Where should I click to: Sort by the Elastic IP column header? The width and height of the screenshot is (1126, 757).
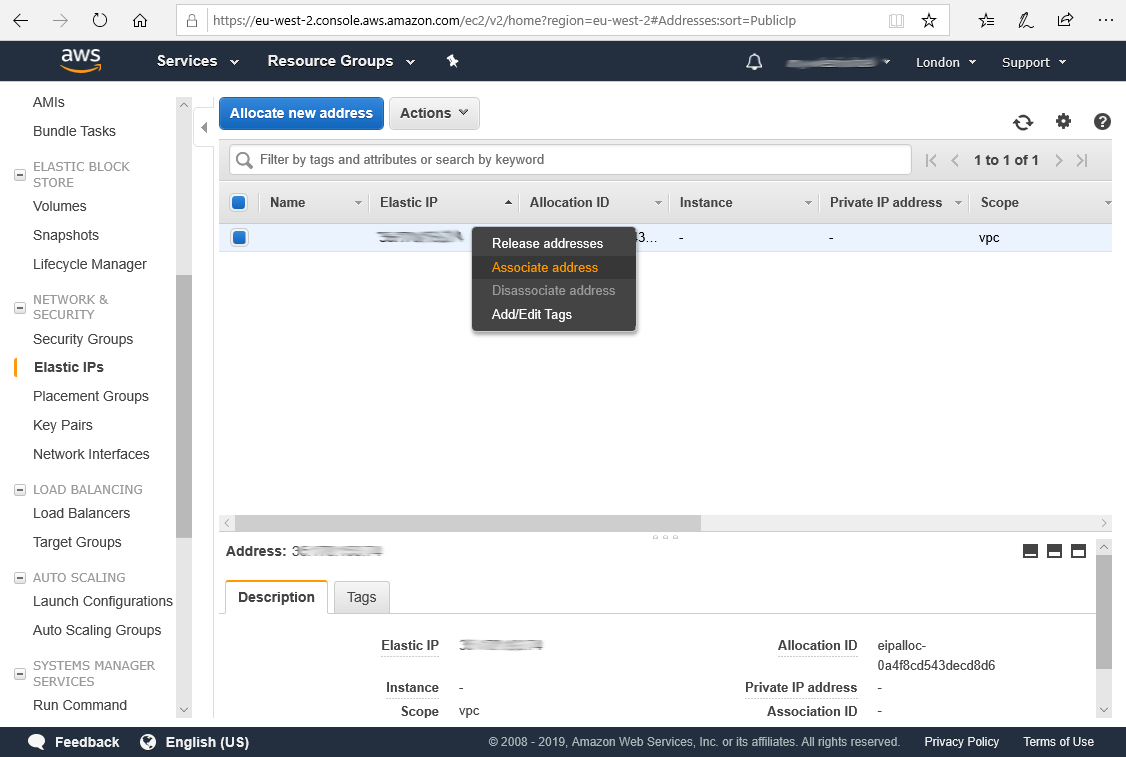pos(445,203)
